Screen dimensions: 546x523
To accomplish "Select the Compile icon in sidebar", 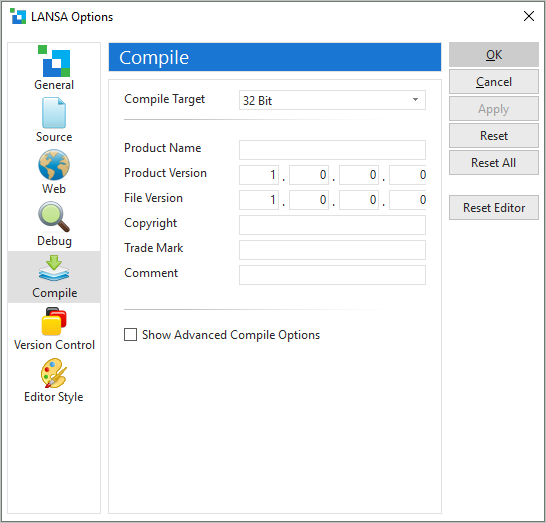I will pyautogui.click(x=54, y=268).
